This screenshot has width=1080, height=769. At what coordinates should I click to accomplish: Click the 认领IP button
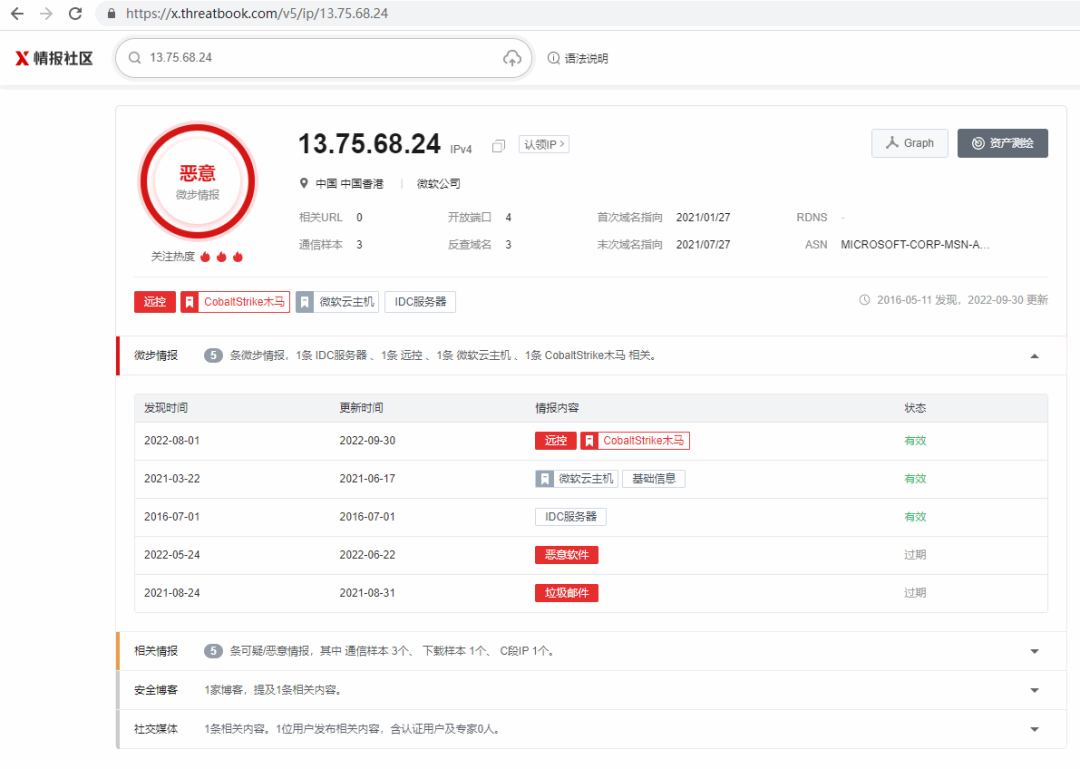543,144
